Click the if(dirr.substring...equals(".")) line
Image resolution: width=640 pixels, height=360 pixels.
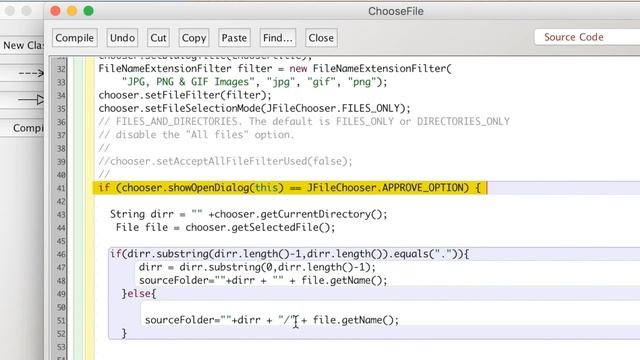pyautogui.click(x=289, y=254)
